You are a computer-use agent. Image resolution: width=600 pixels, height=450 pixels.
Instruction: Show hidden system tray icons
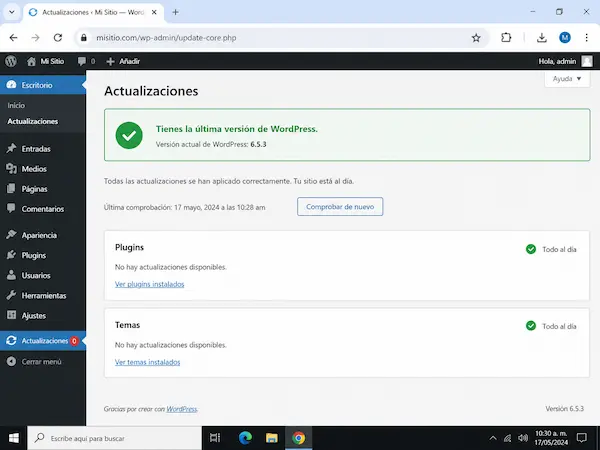pos(493,438)
